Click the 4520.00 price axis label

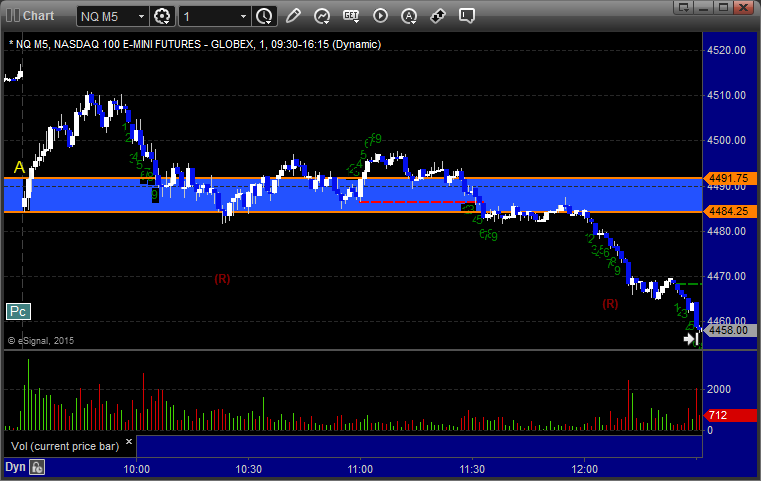tap(727, 50)
